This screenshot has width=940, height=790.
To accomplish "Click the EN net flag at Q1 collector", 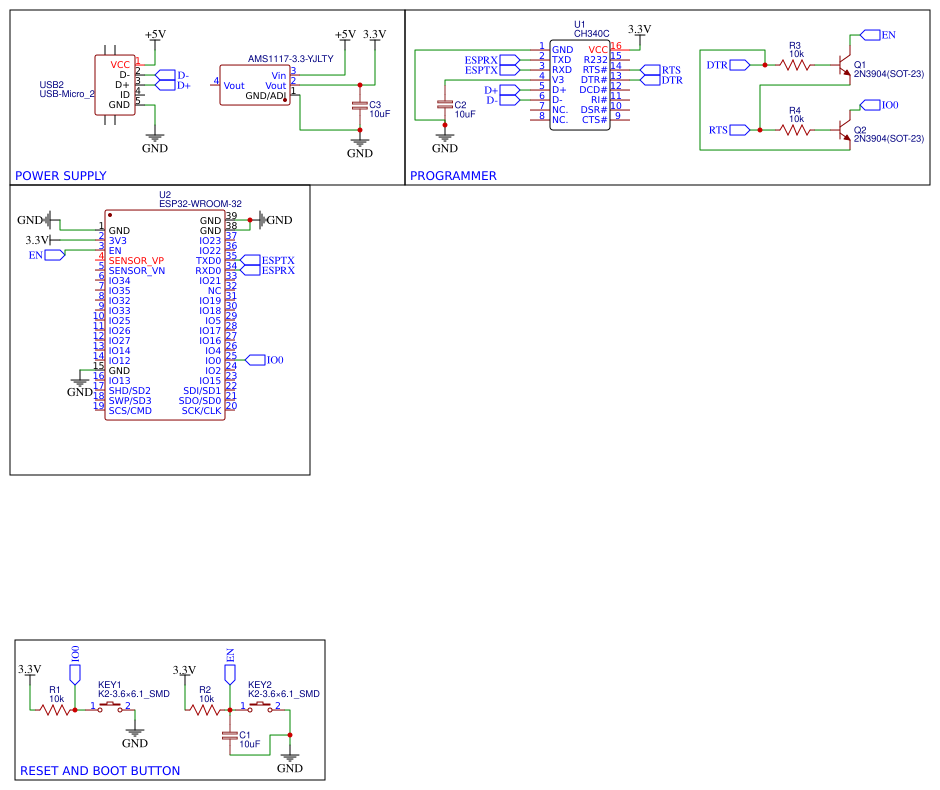I will point(878,35).
